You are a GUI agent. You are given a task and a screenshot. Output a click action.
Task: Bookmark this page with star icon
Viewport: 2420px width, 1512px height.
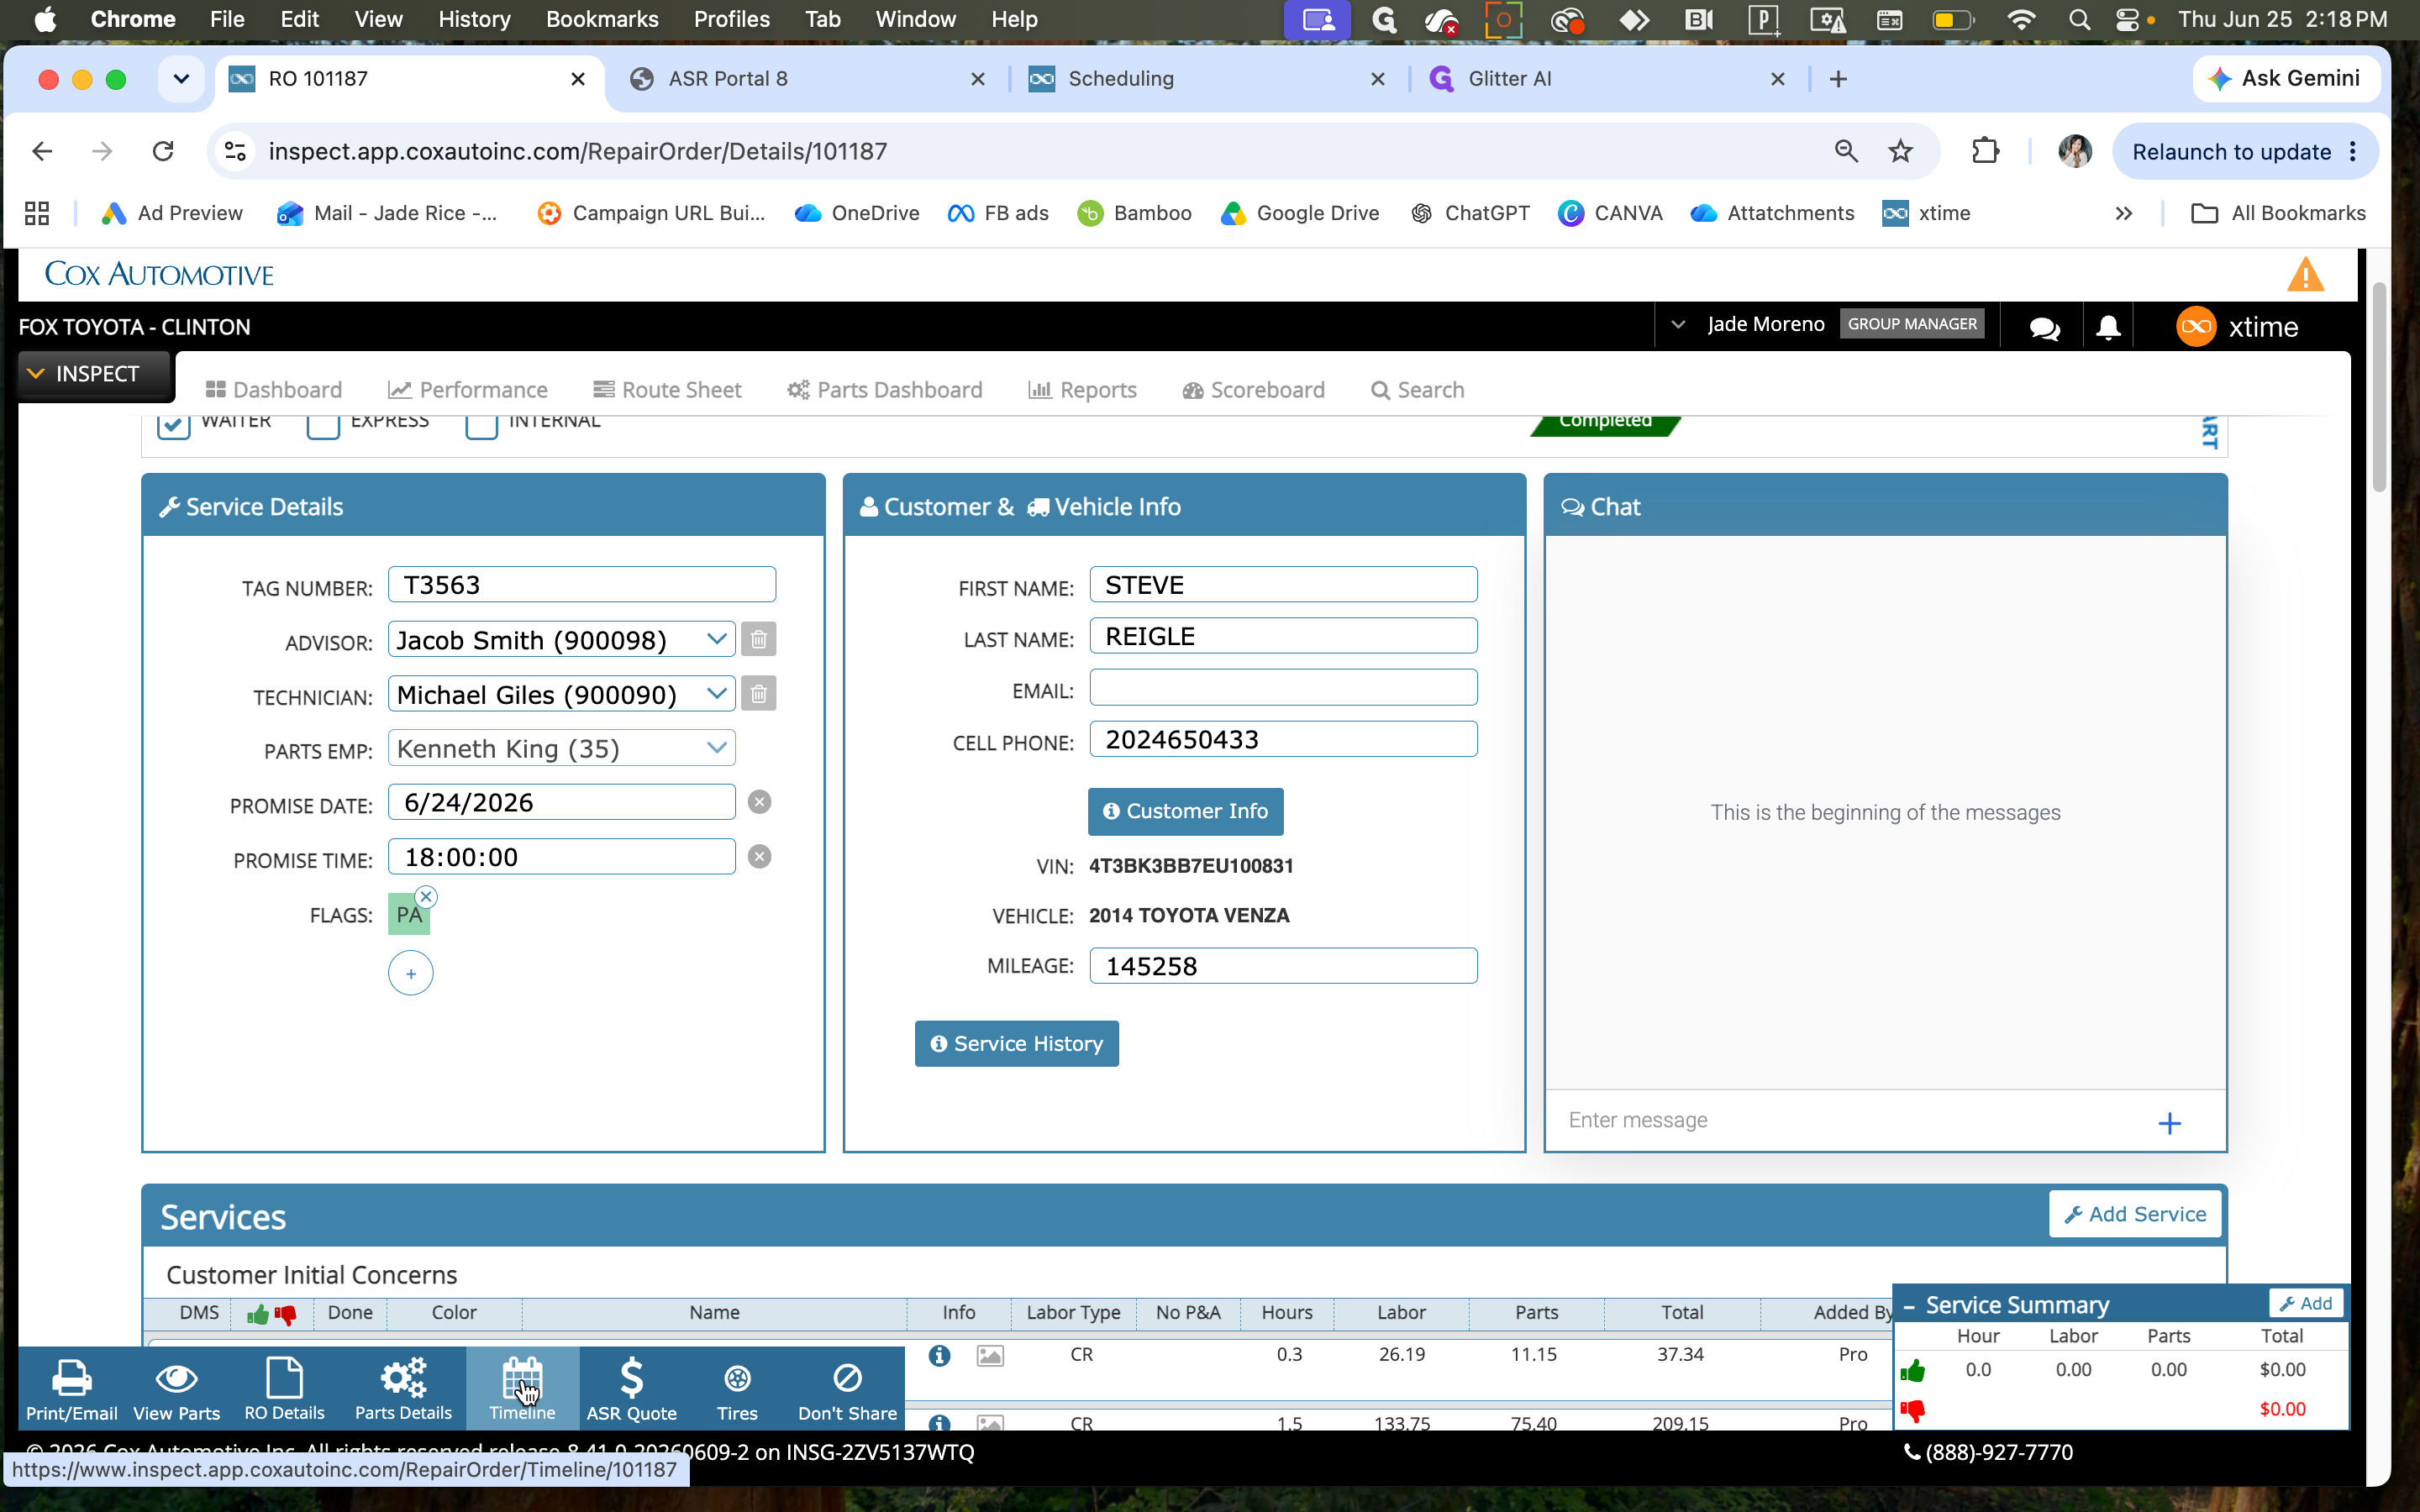(x=1900, y=151)
